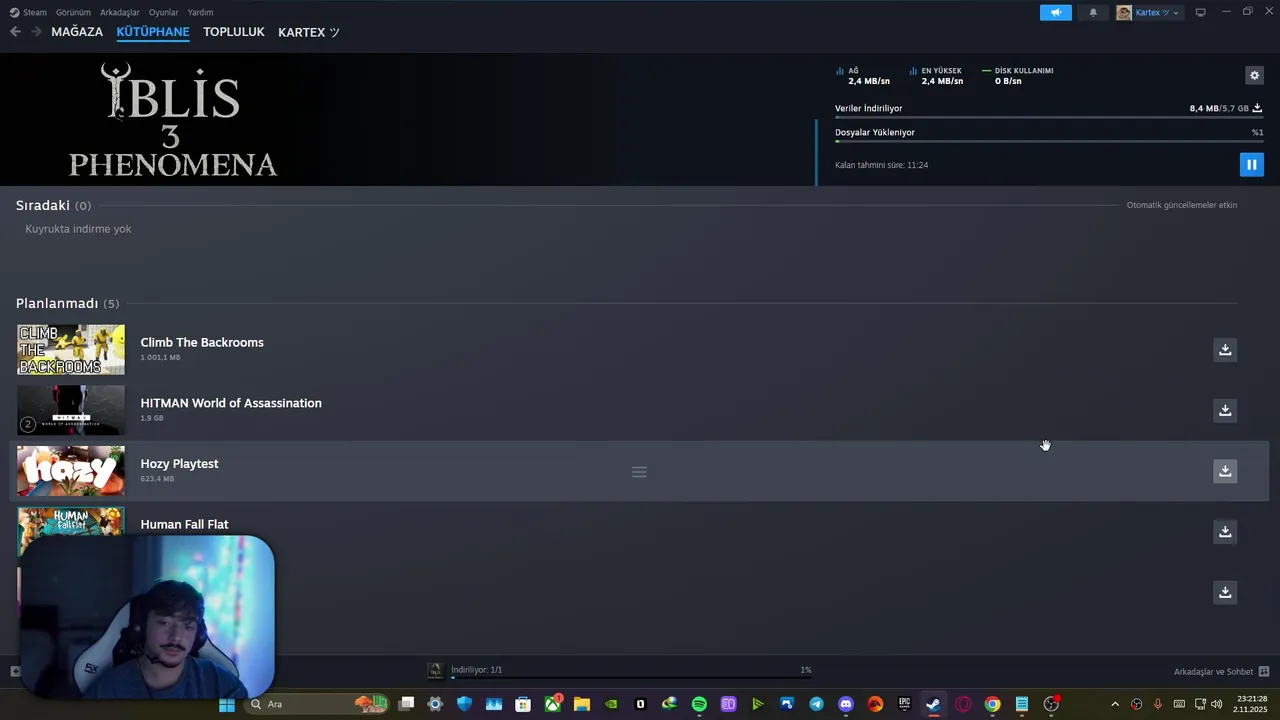Open Discord from the taskbar
This screenshot has height=720, width=1280.
[x=846, y=704]
